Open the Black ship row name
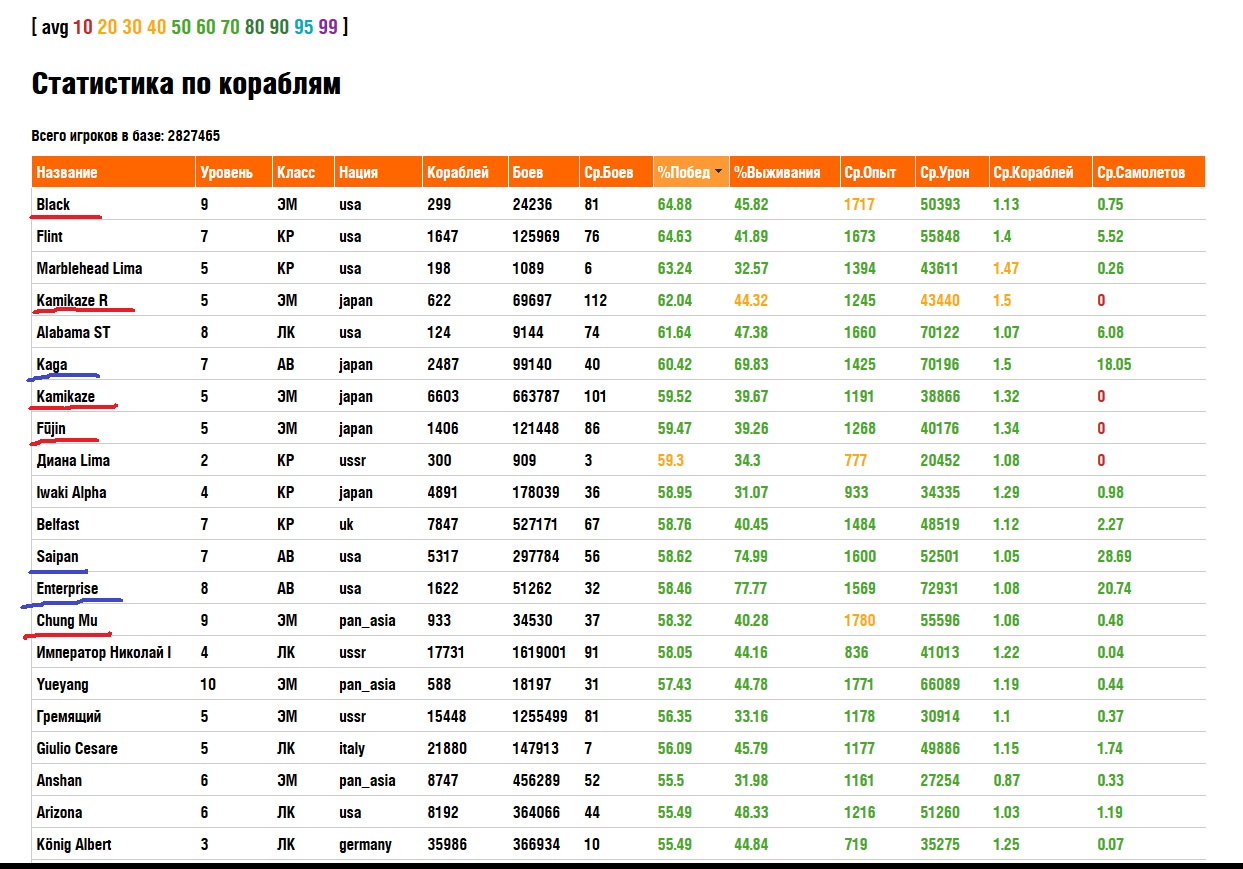 (x=53, y=204)
